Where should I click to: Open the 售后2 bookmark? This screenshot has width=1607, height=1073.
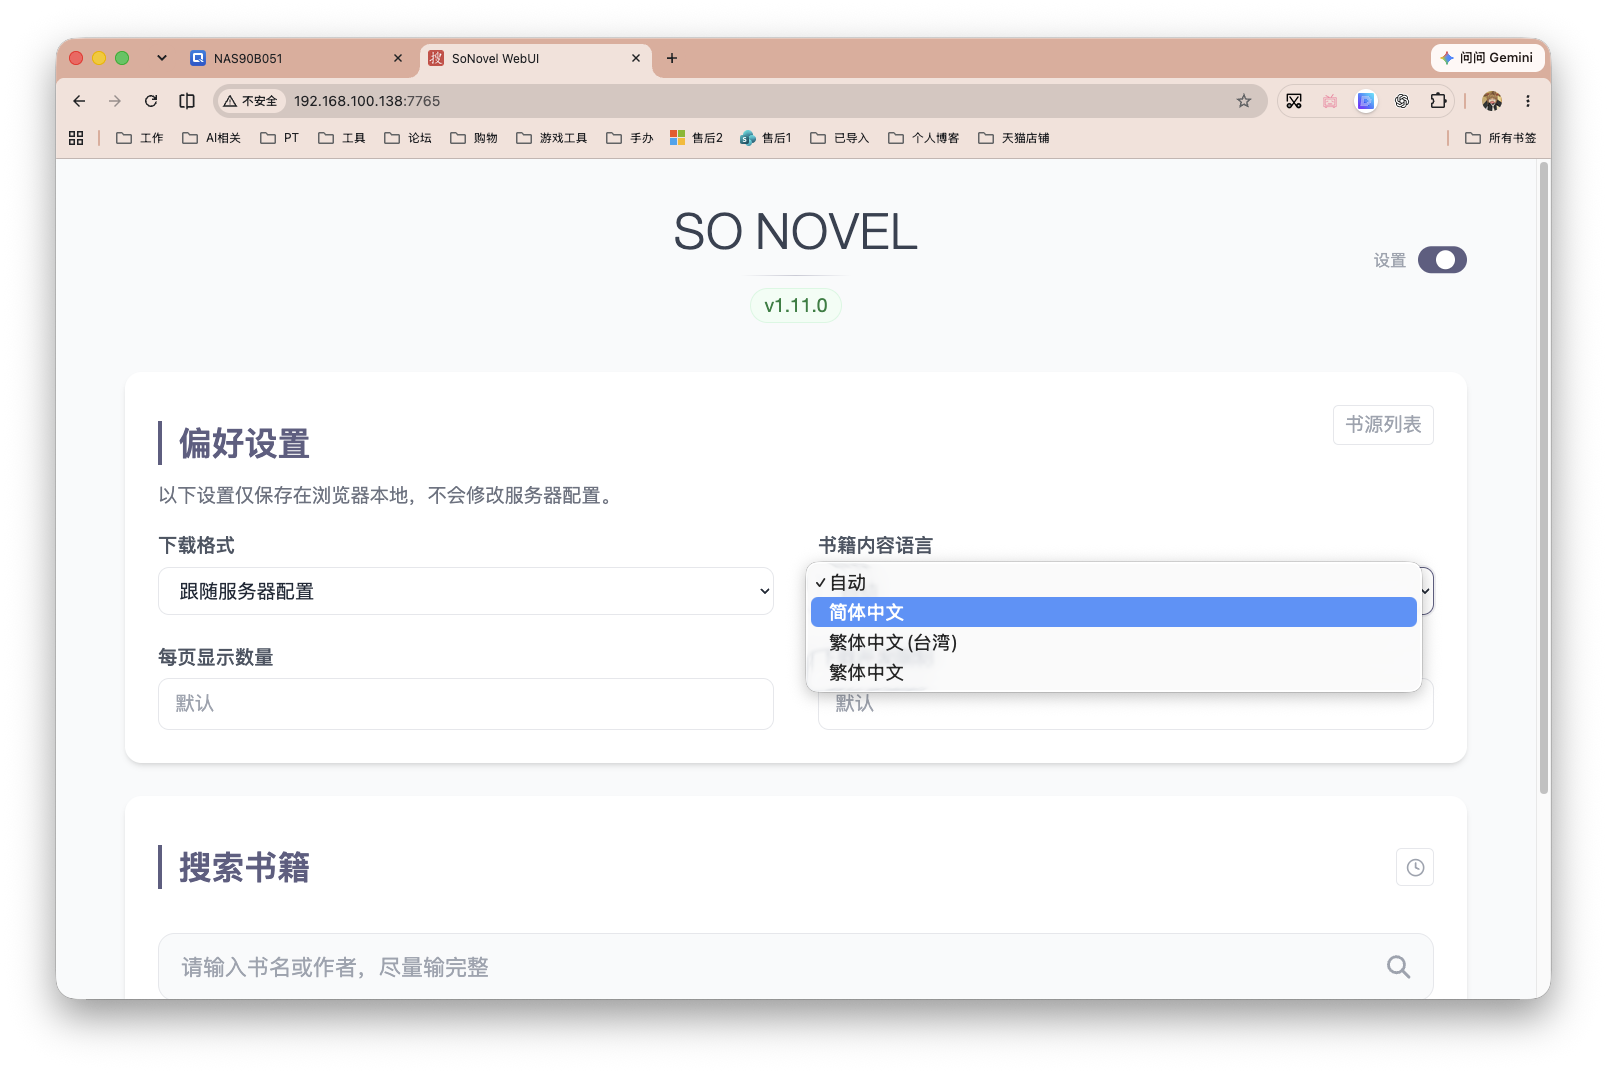coord(696,138)
